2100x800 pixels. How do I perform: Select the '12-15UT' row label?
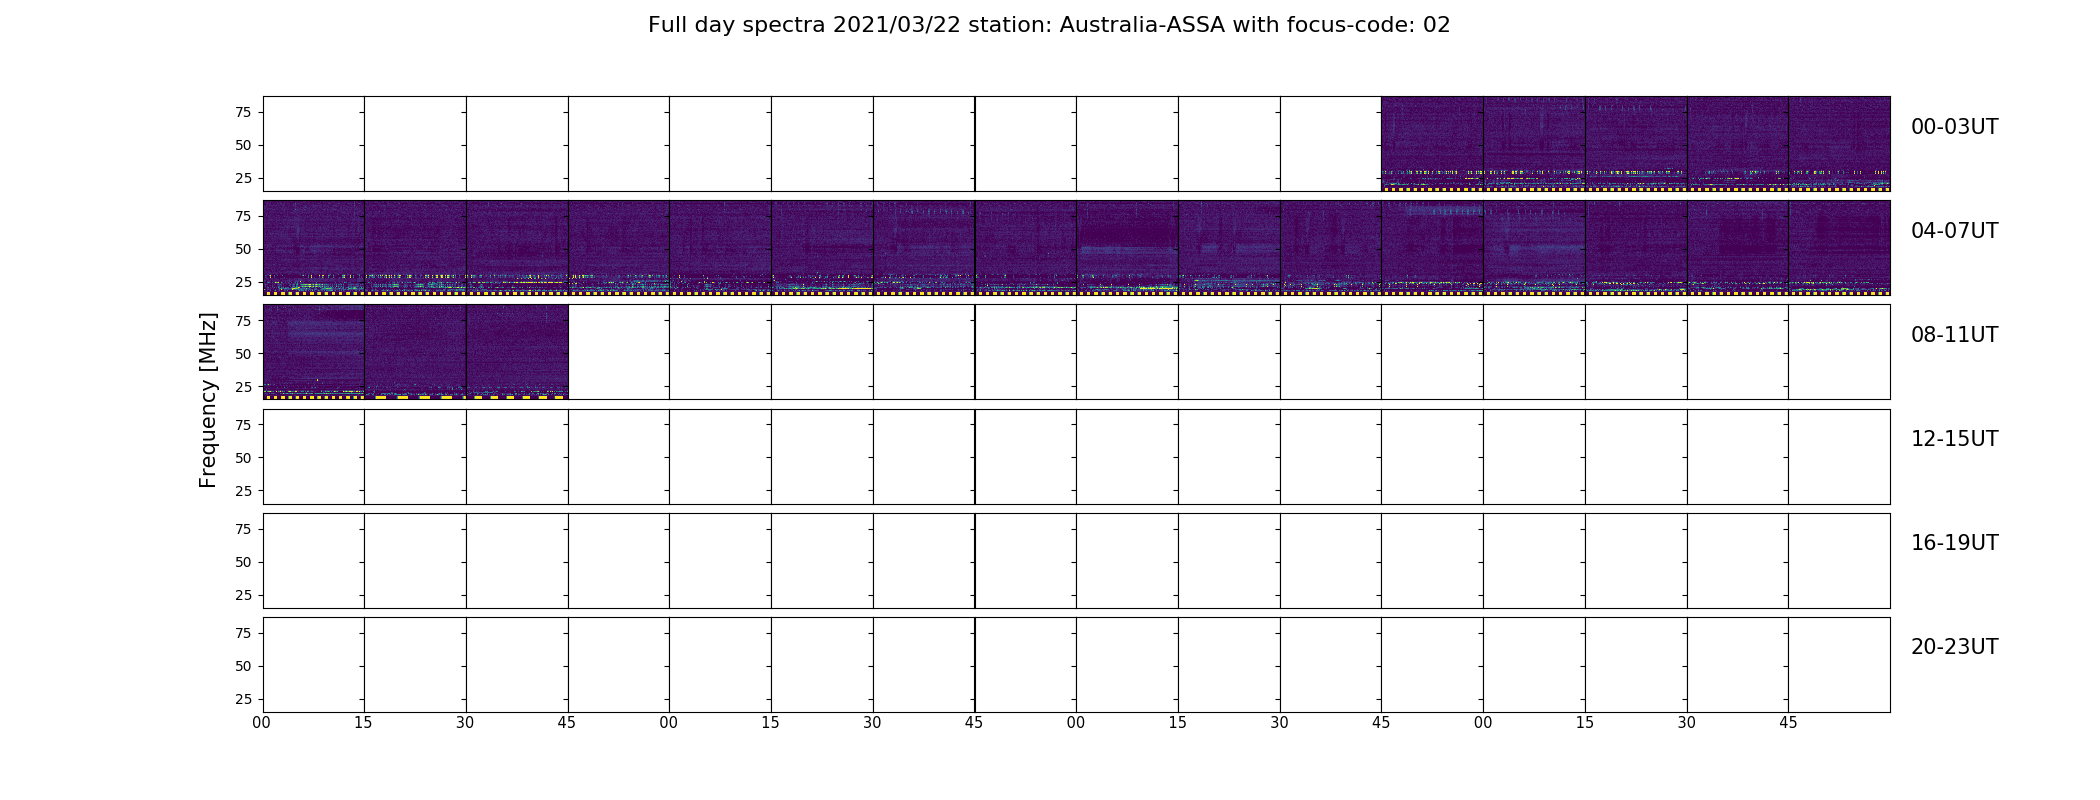(1954, 439)
